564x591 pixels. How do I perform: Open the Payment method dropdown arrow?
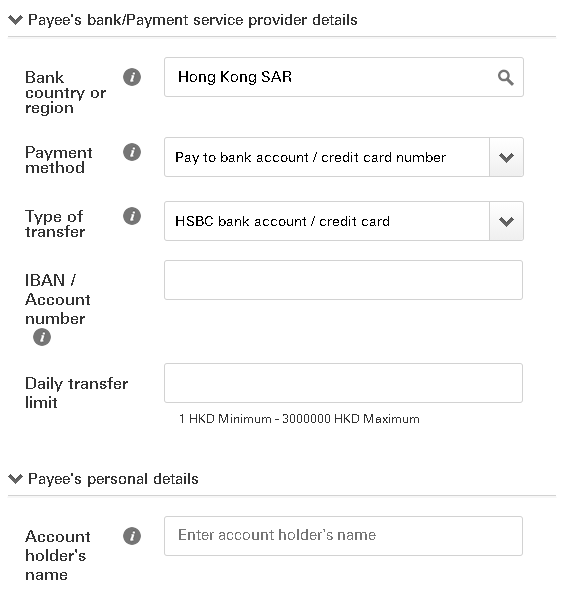pyautogui.click(x=506, y=157)
